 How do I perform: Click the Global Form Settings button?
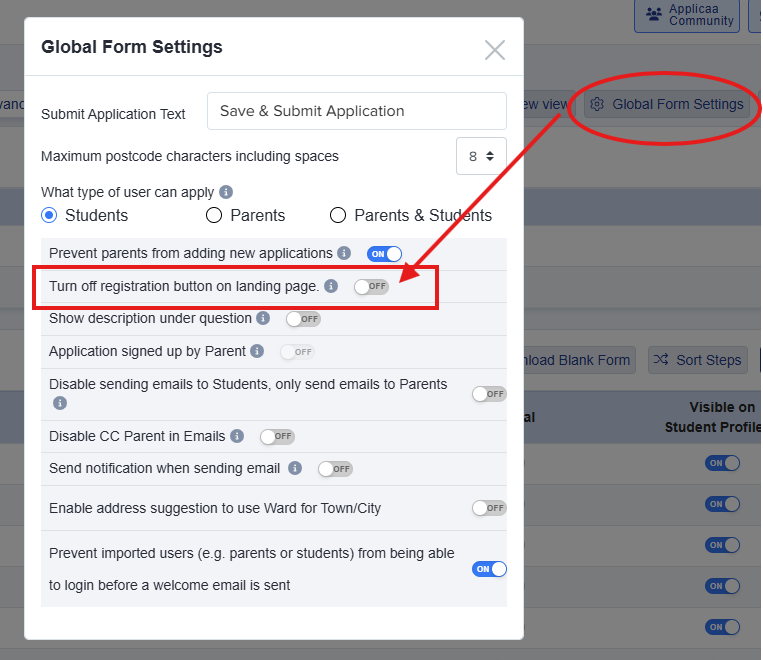[667, 104]
